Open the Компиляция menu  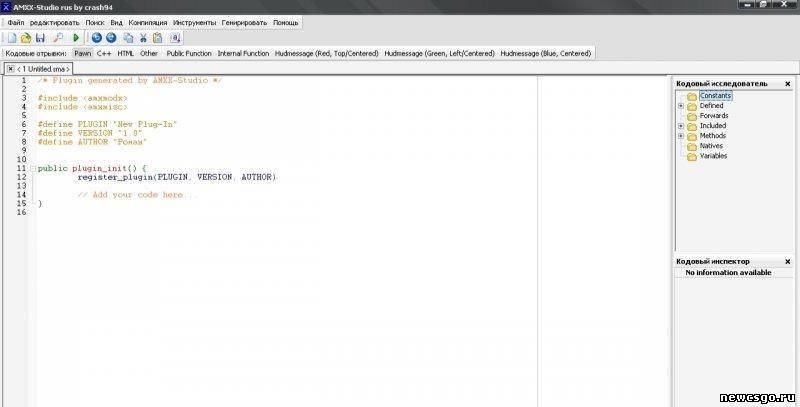point(148,21)
